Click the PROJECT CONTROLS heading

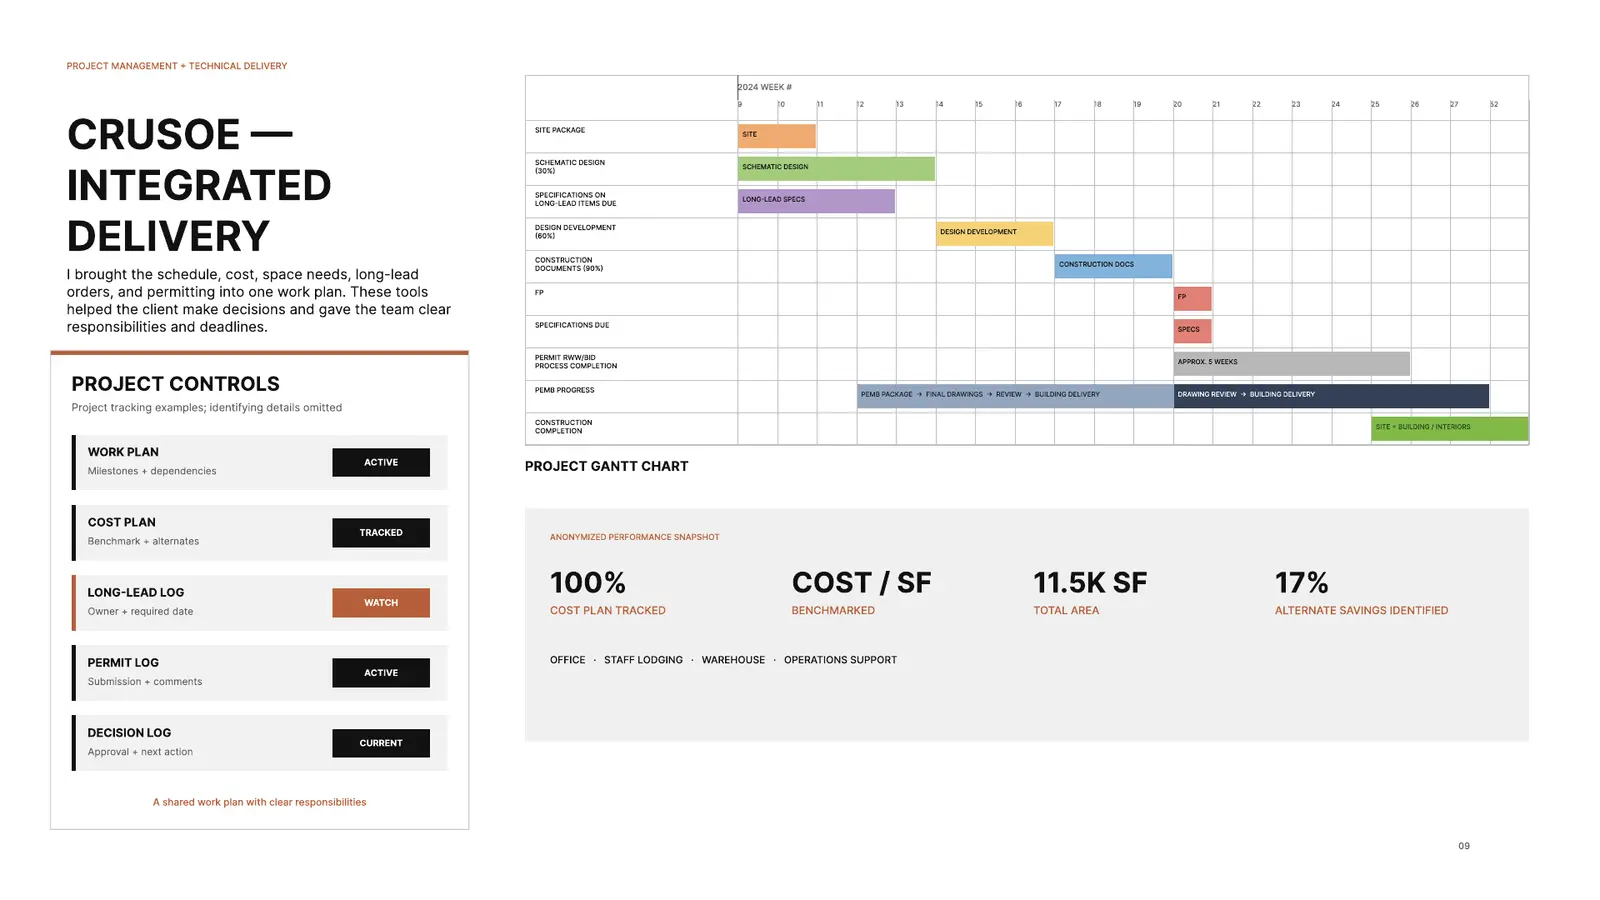click(x=175, y=384)
